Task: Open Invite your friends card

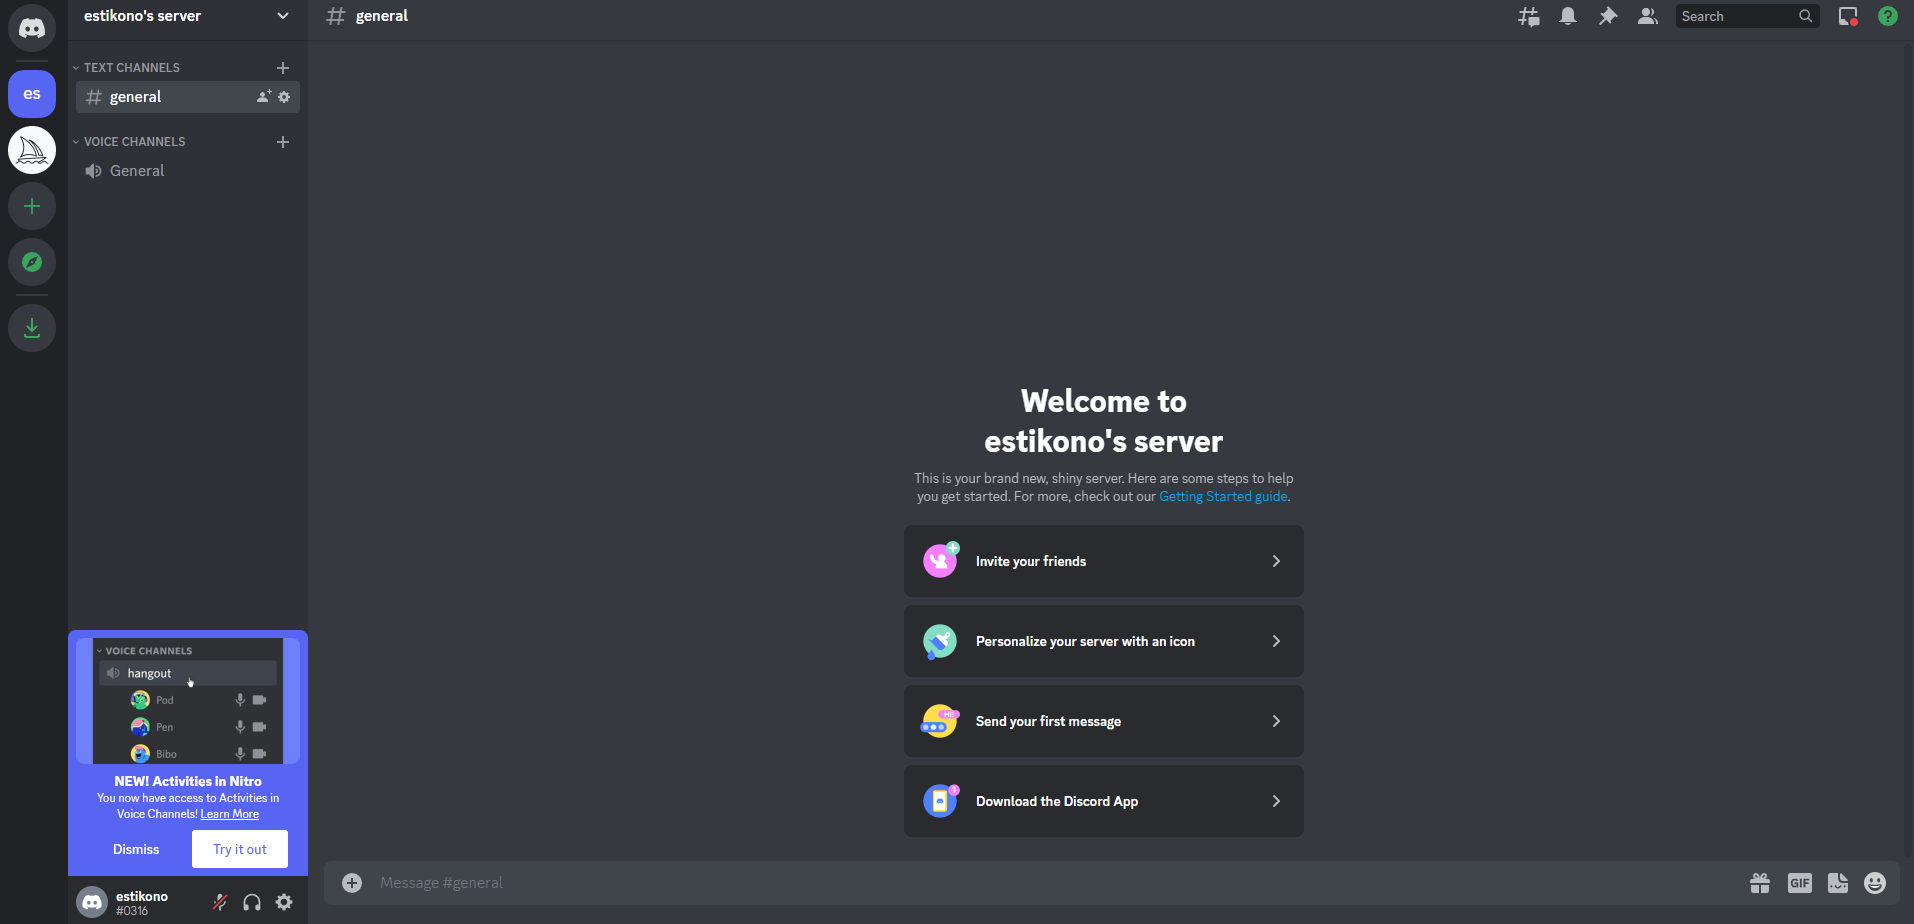Action: pos(1104,561)
